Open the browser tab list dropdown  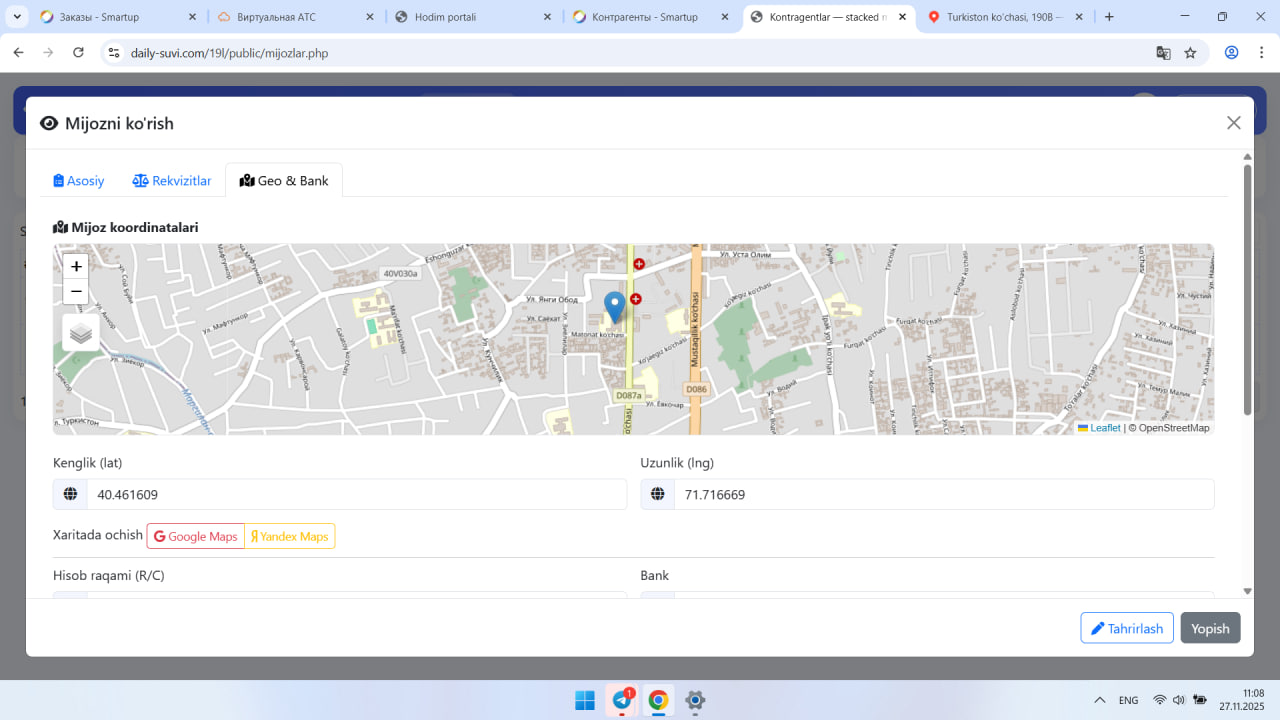pos(18,17)
